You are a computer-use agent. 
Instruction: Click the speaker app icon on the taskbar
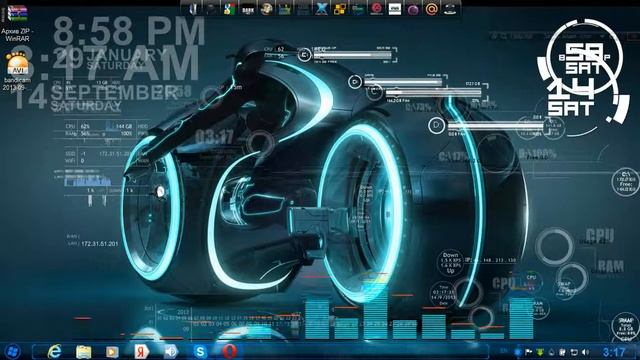pyautogui.click(x=171, y=351)
